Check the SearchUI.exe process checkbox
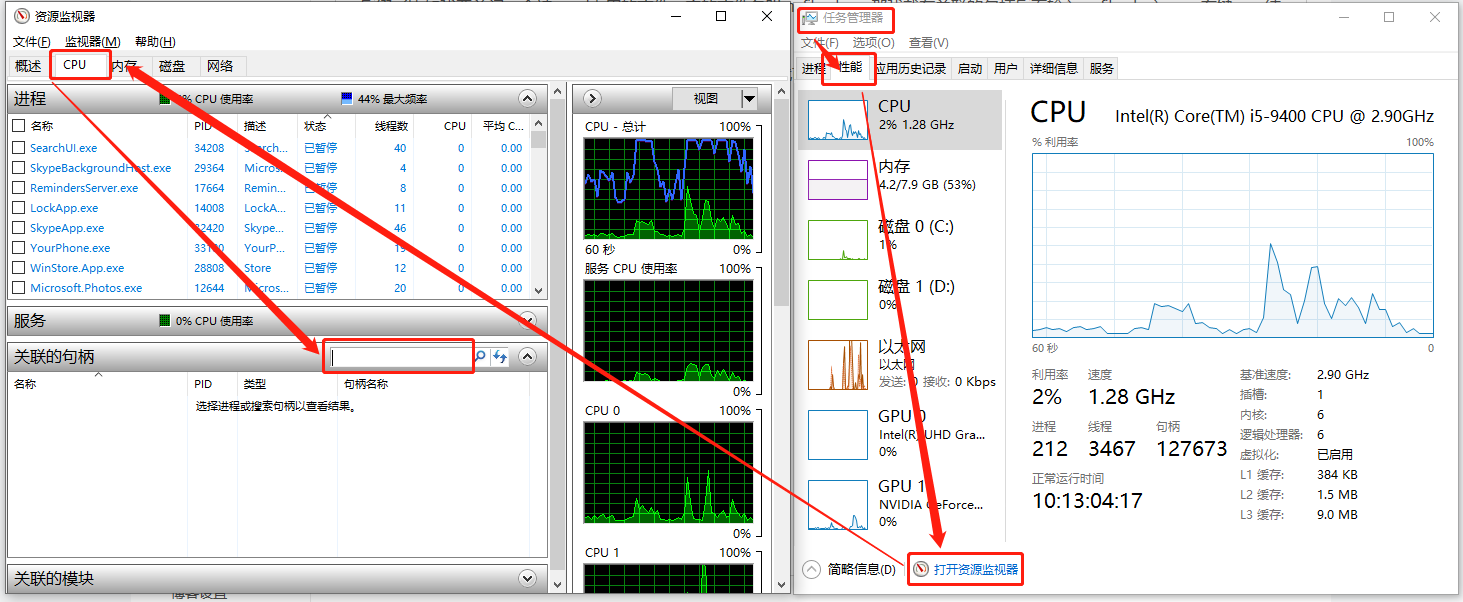The height and width of the screenshot is (602, 1463). [18, 148]
